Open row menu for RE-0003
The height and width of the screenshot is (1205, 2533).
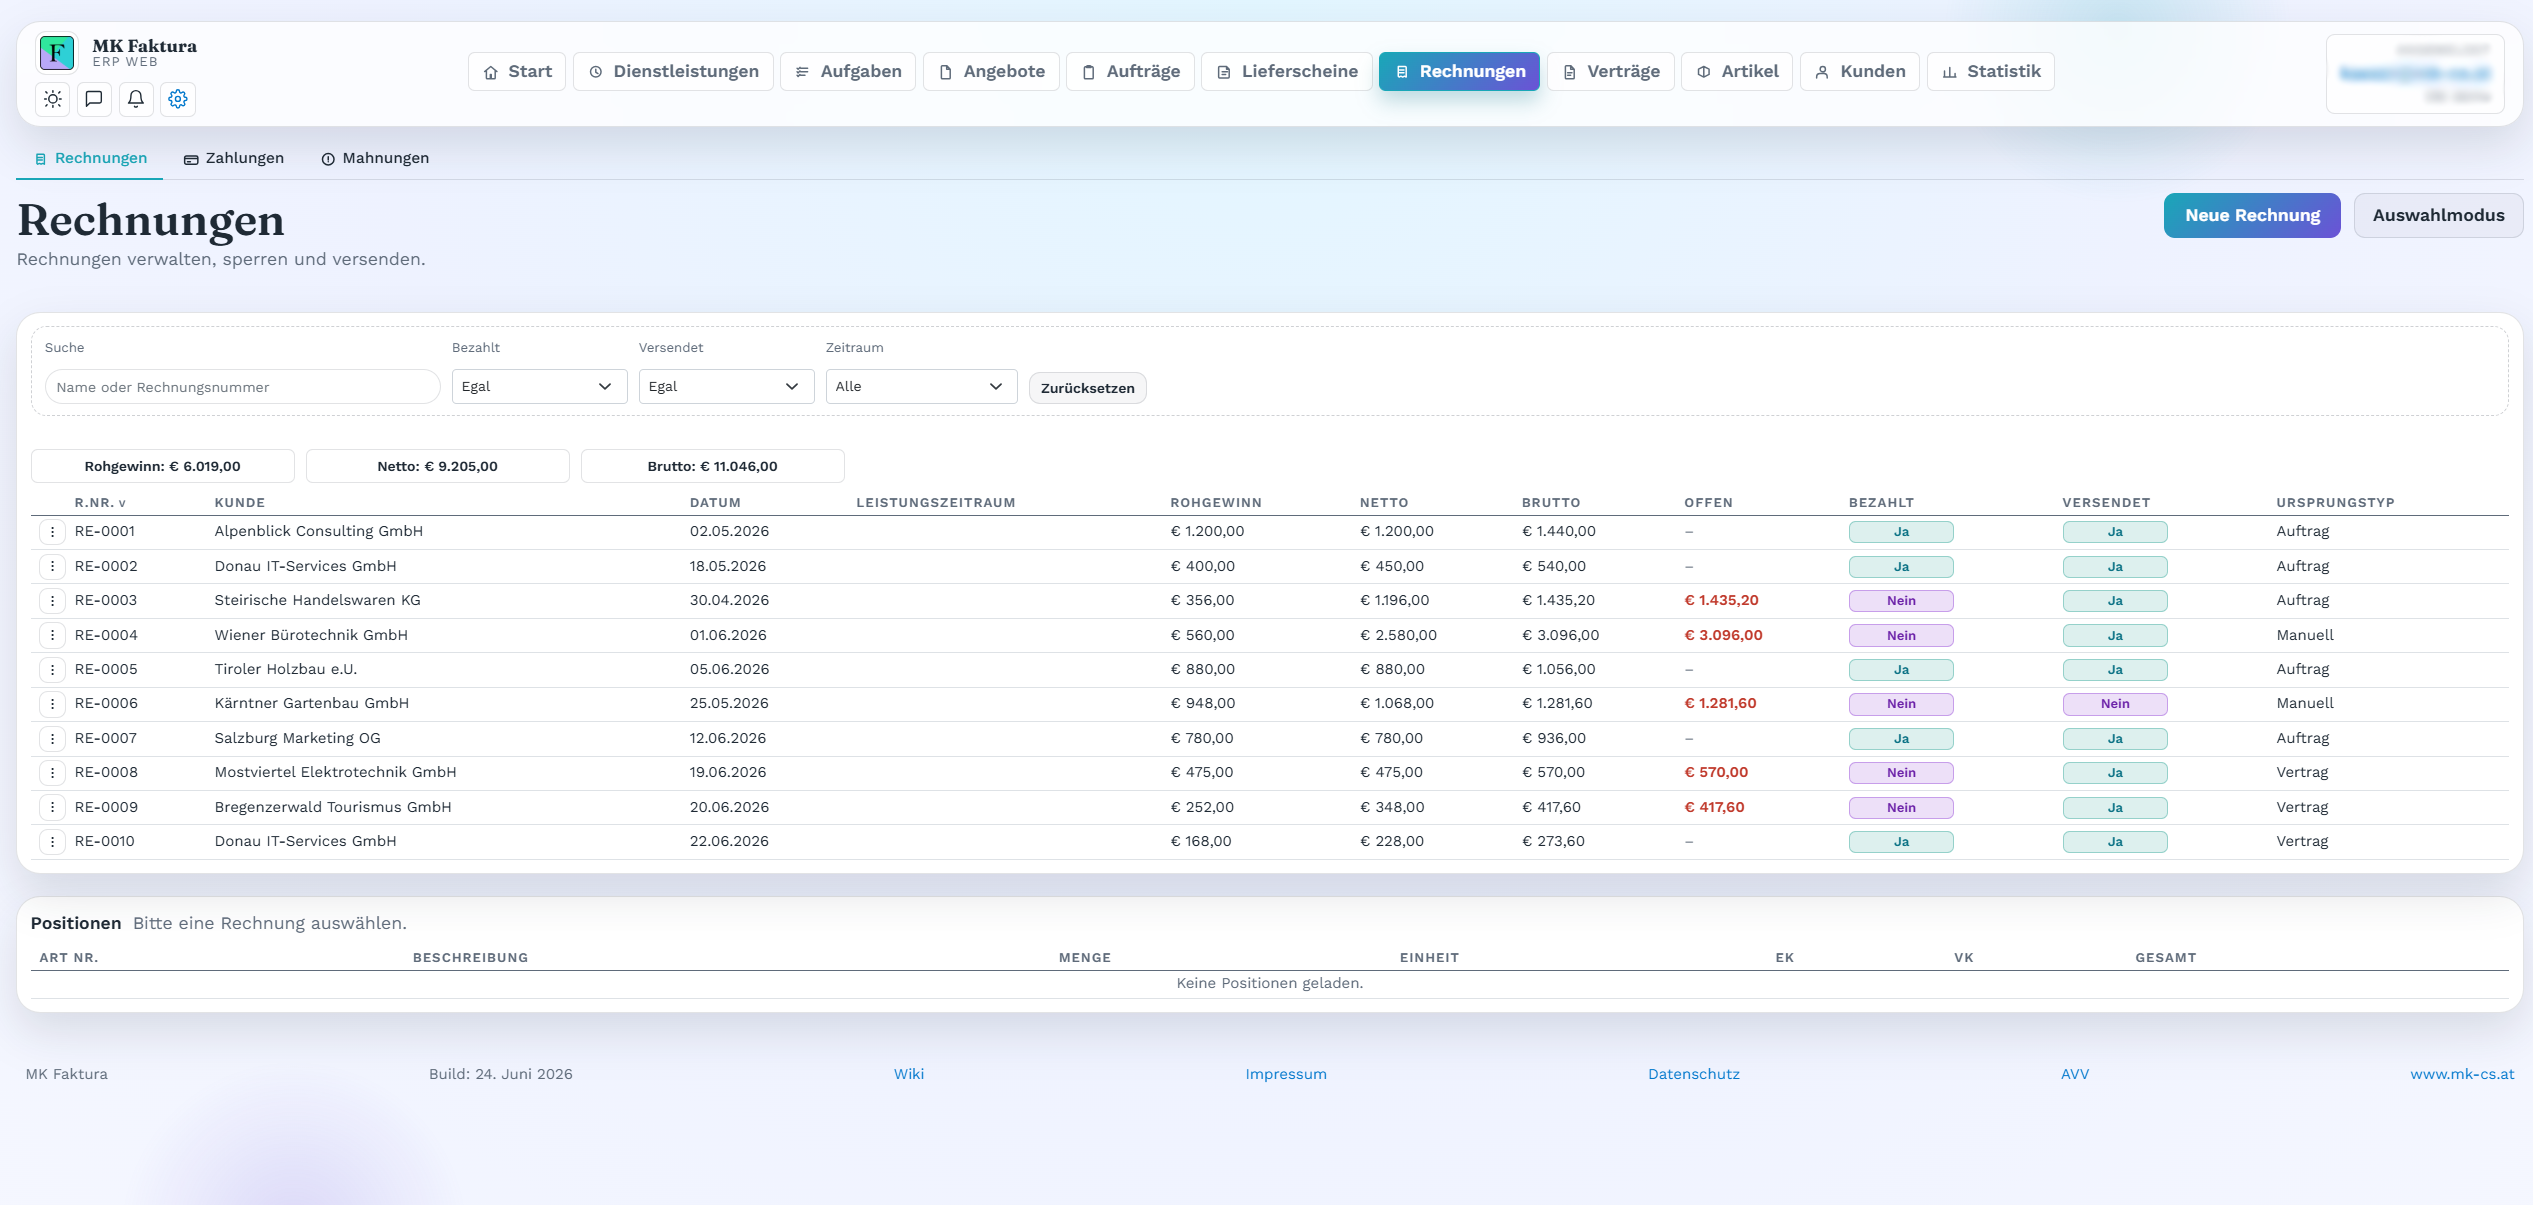click(x=52, y=601)
